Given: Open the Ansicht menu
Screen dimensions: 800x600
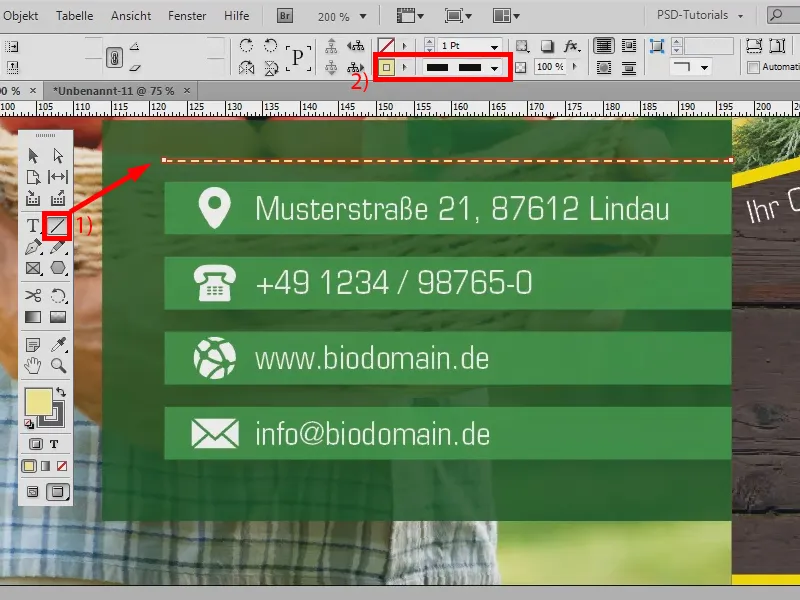Looking at the screenshot, I should [131, 16].
